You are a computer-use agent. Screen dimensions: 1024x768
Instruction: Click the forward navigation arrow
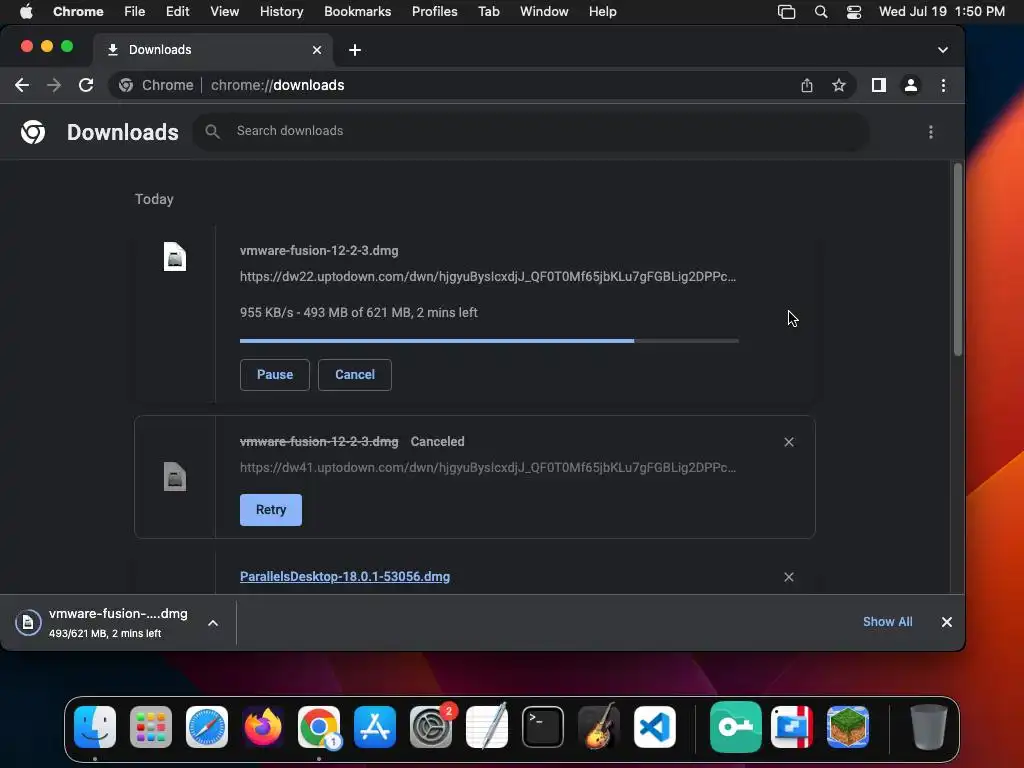(x=54, y=85)
